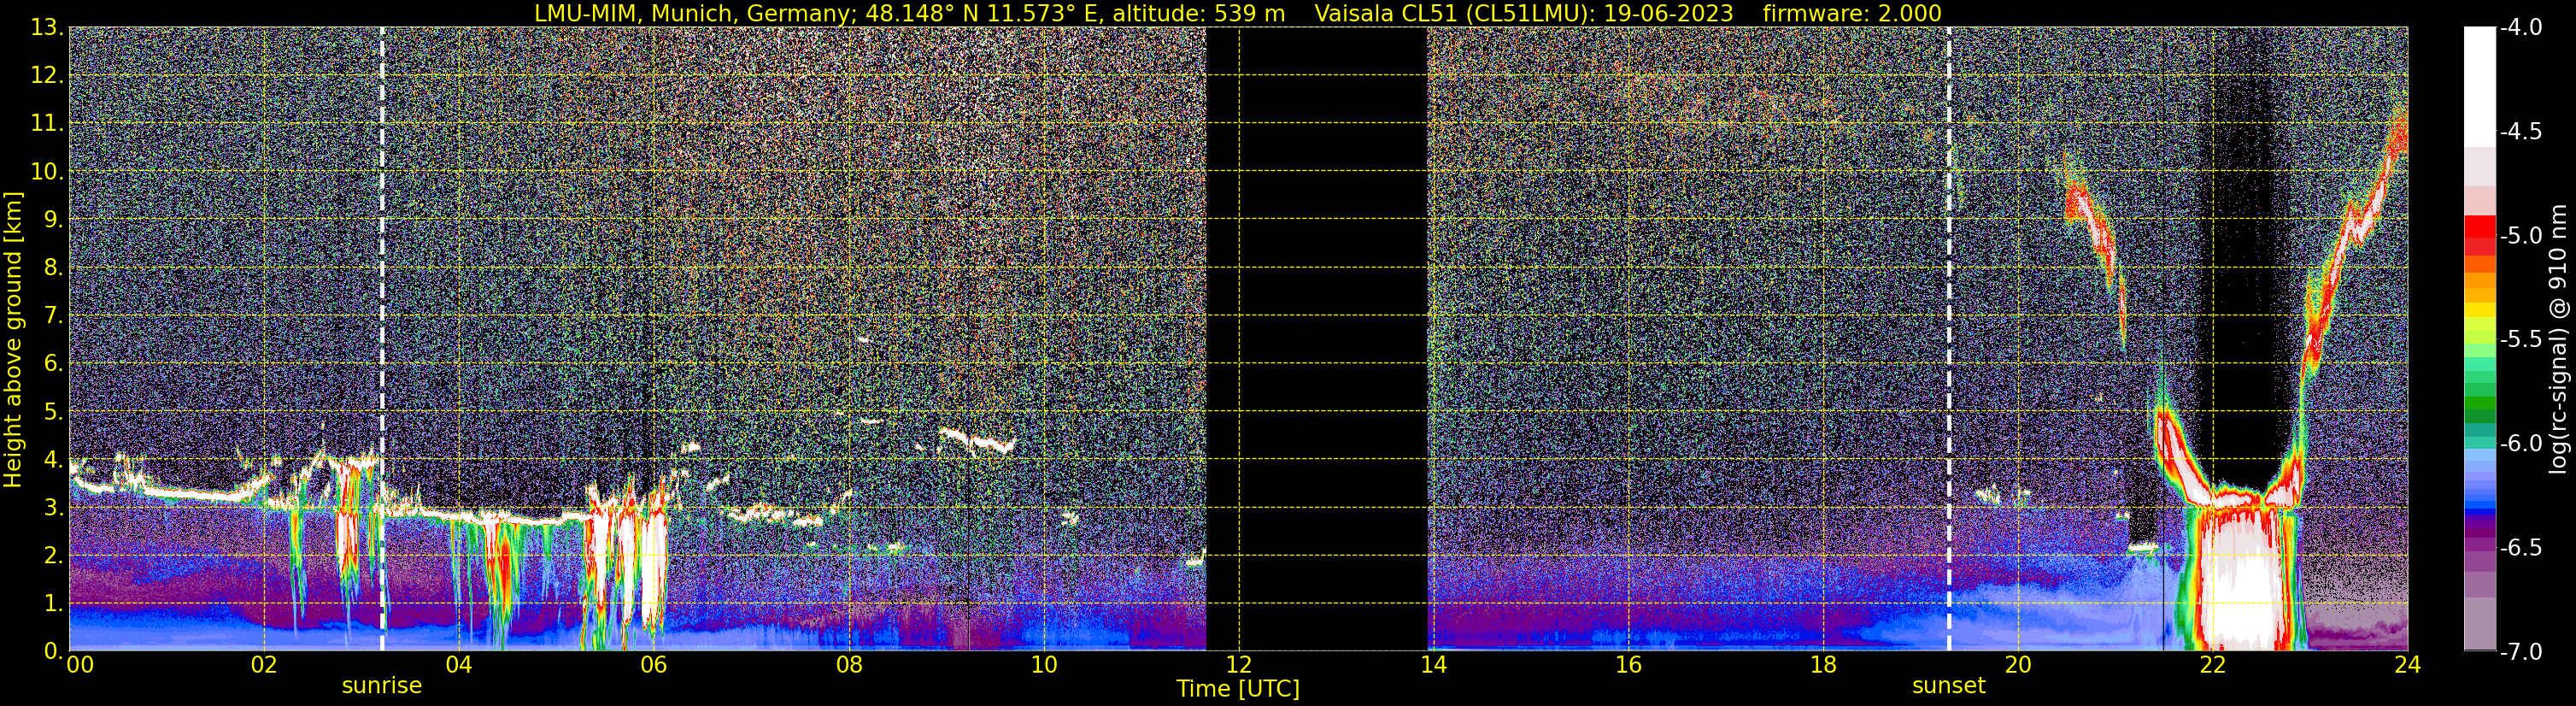Viewport: 2576px width, 706px height.
Task: Click the '7.' tick on the height axis
Action: click(52, 315)
